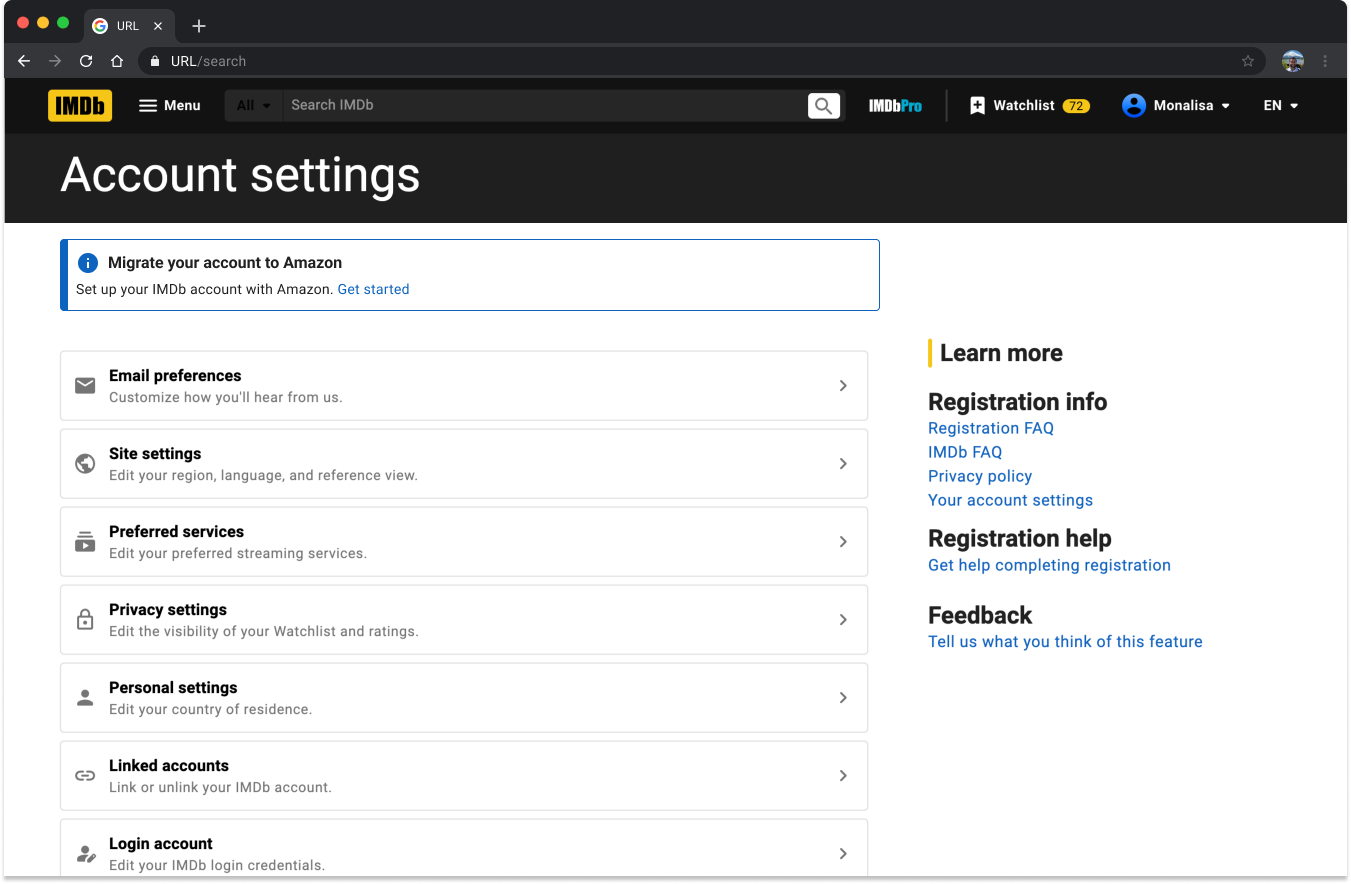
Task: Expand the Linked accounts chevron
Action: tap(843, 775)
